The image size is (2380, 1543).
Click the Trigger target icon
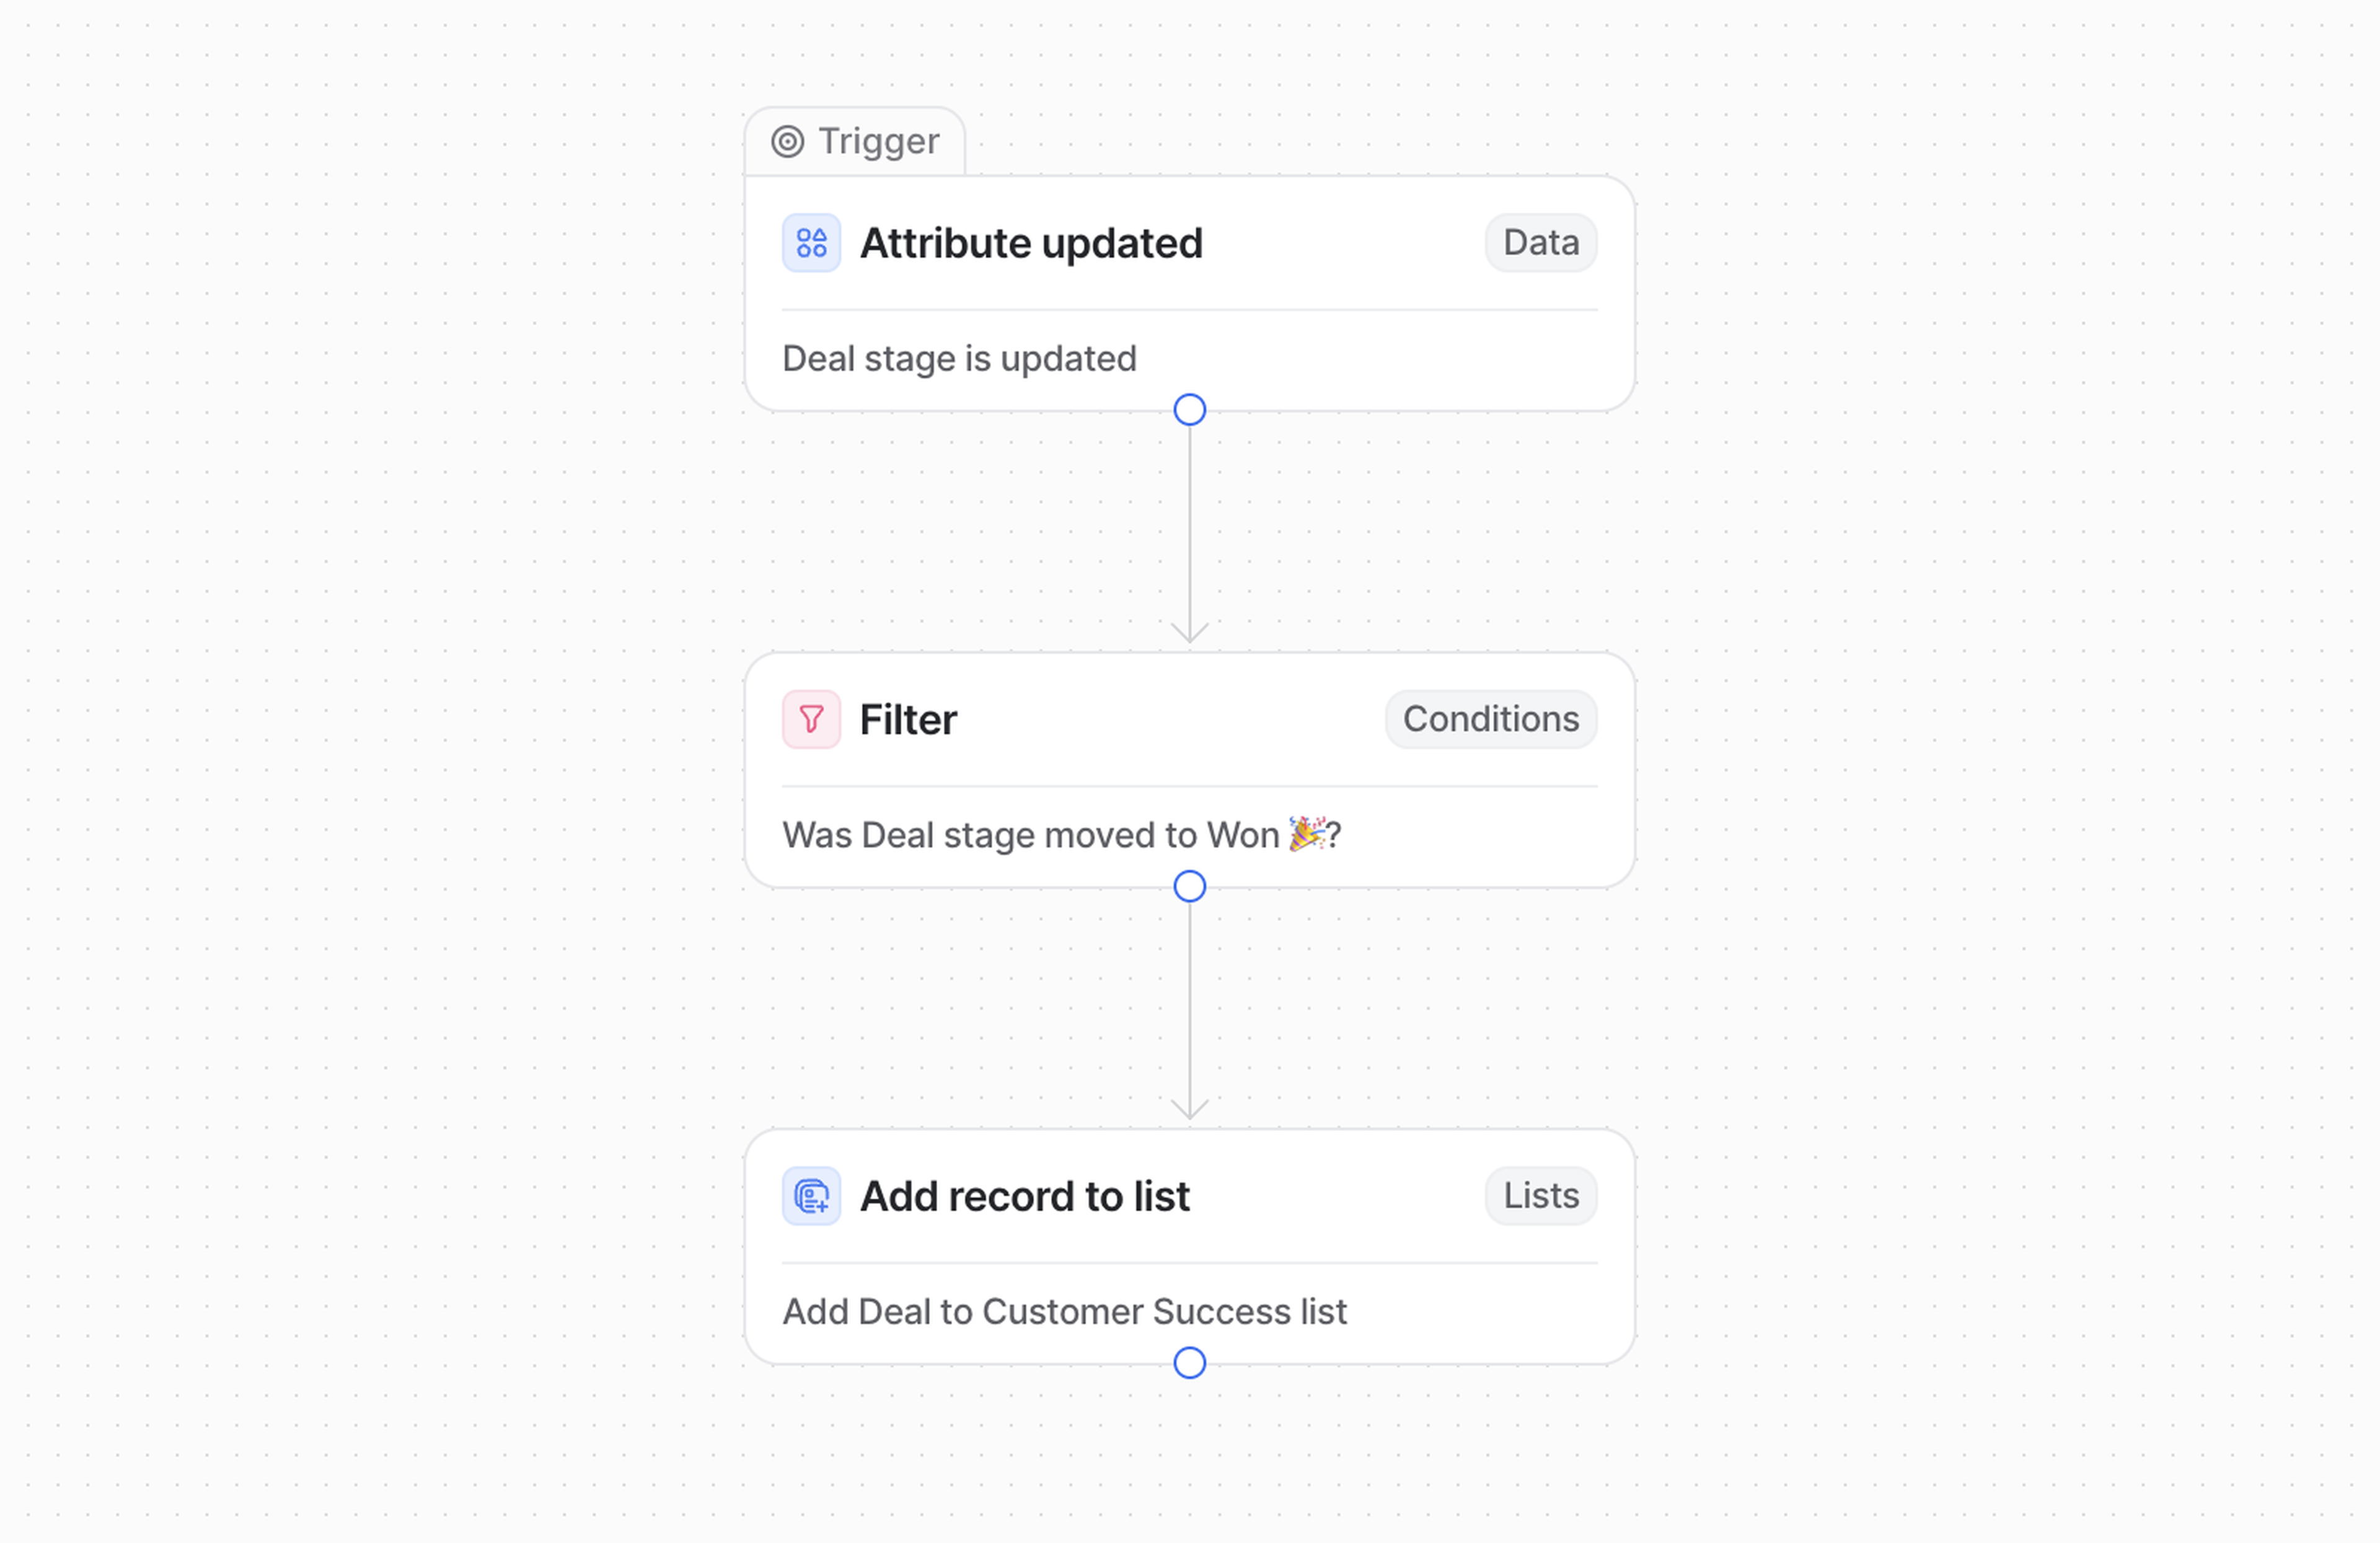pos(787,142)
